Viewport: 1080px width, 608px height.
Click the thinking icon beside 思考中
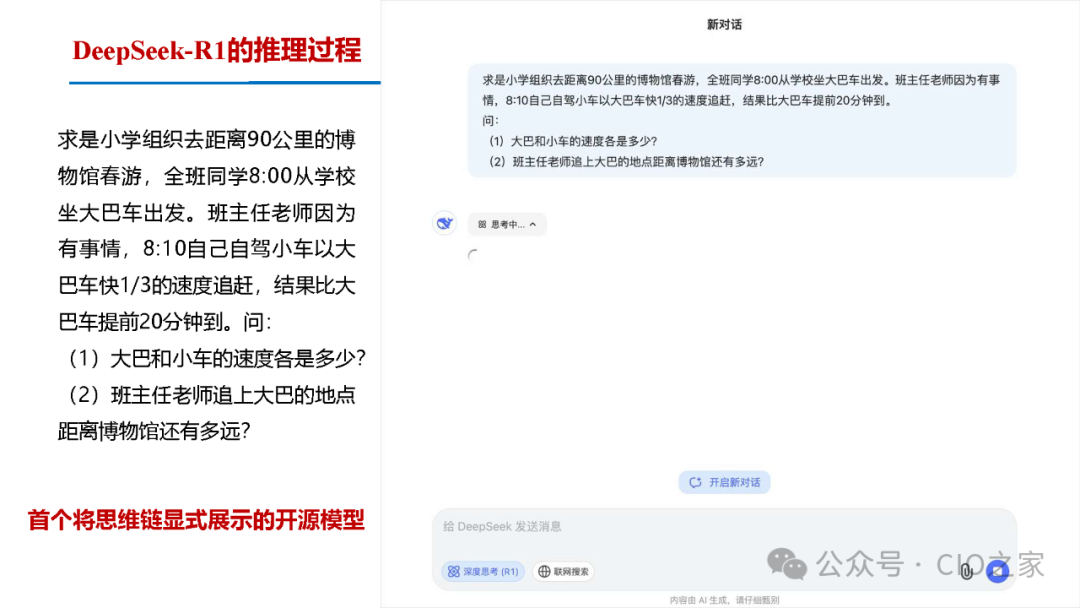tap(482, 224)
